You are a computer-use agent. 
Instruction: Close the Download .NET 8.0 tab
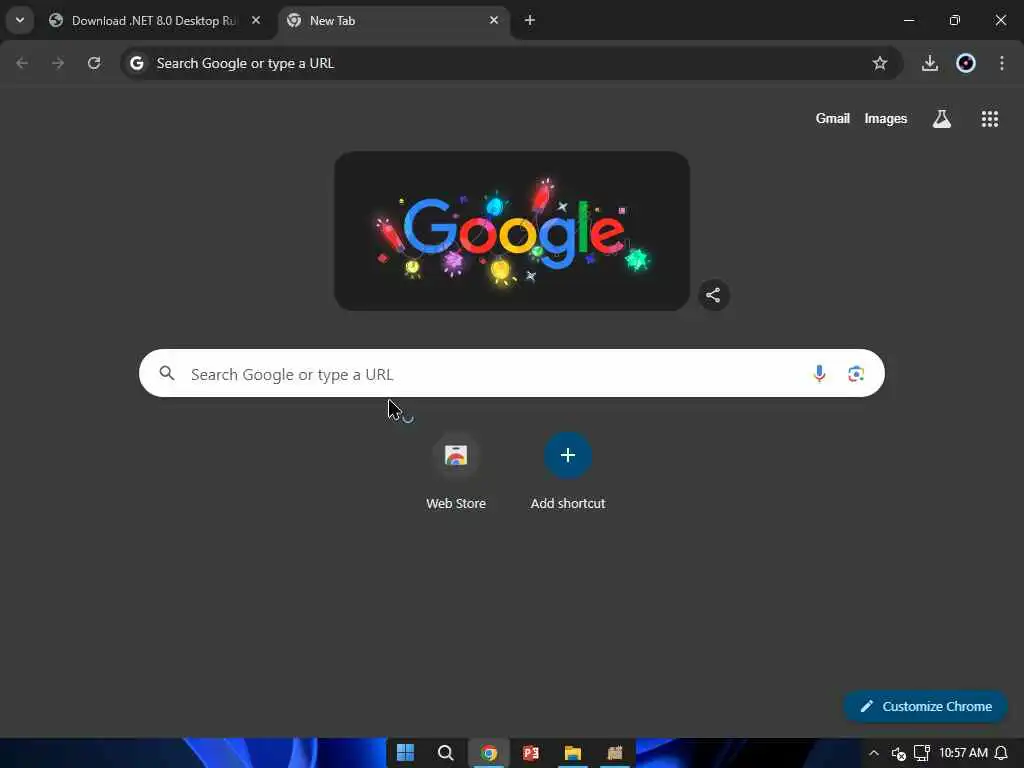pyautogui.click(x=256, y=20)
